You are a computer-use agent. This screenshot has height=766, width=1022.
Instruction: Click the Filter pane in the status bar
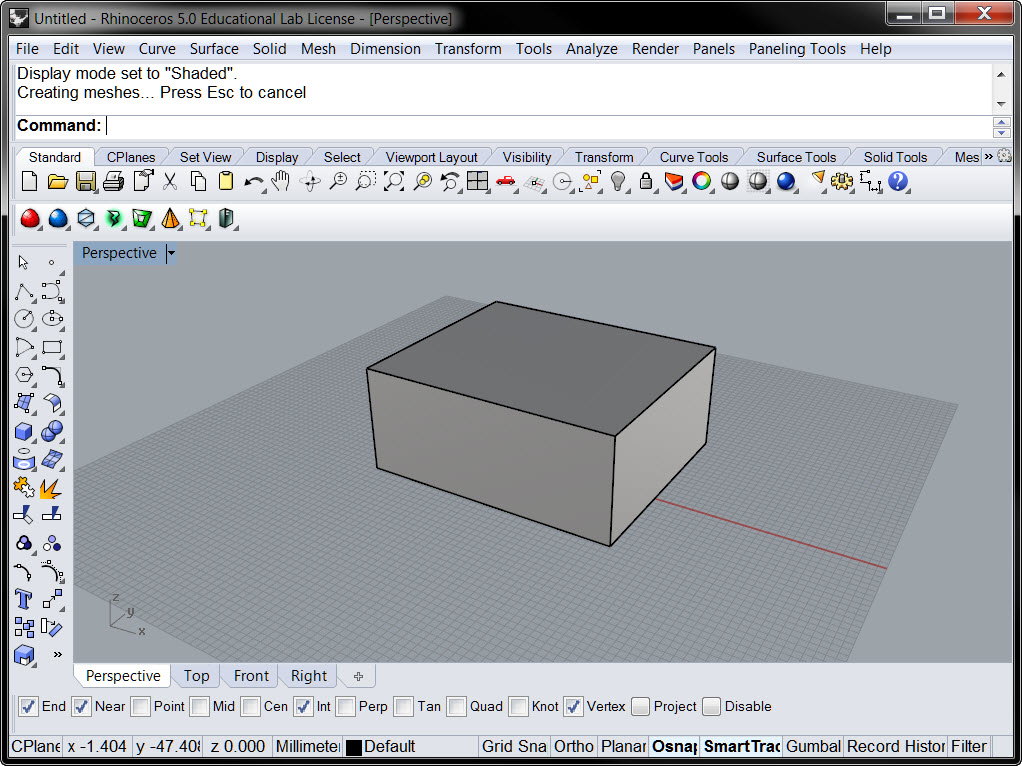pyautogui.click(x=969, y=746)
